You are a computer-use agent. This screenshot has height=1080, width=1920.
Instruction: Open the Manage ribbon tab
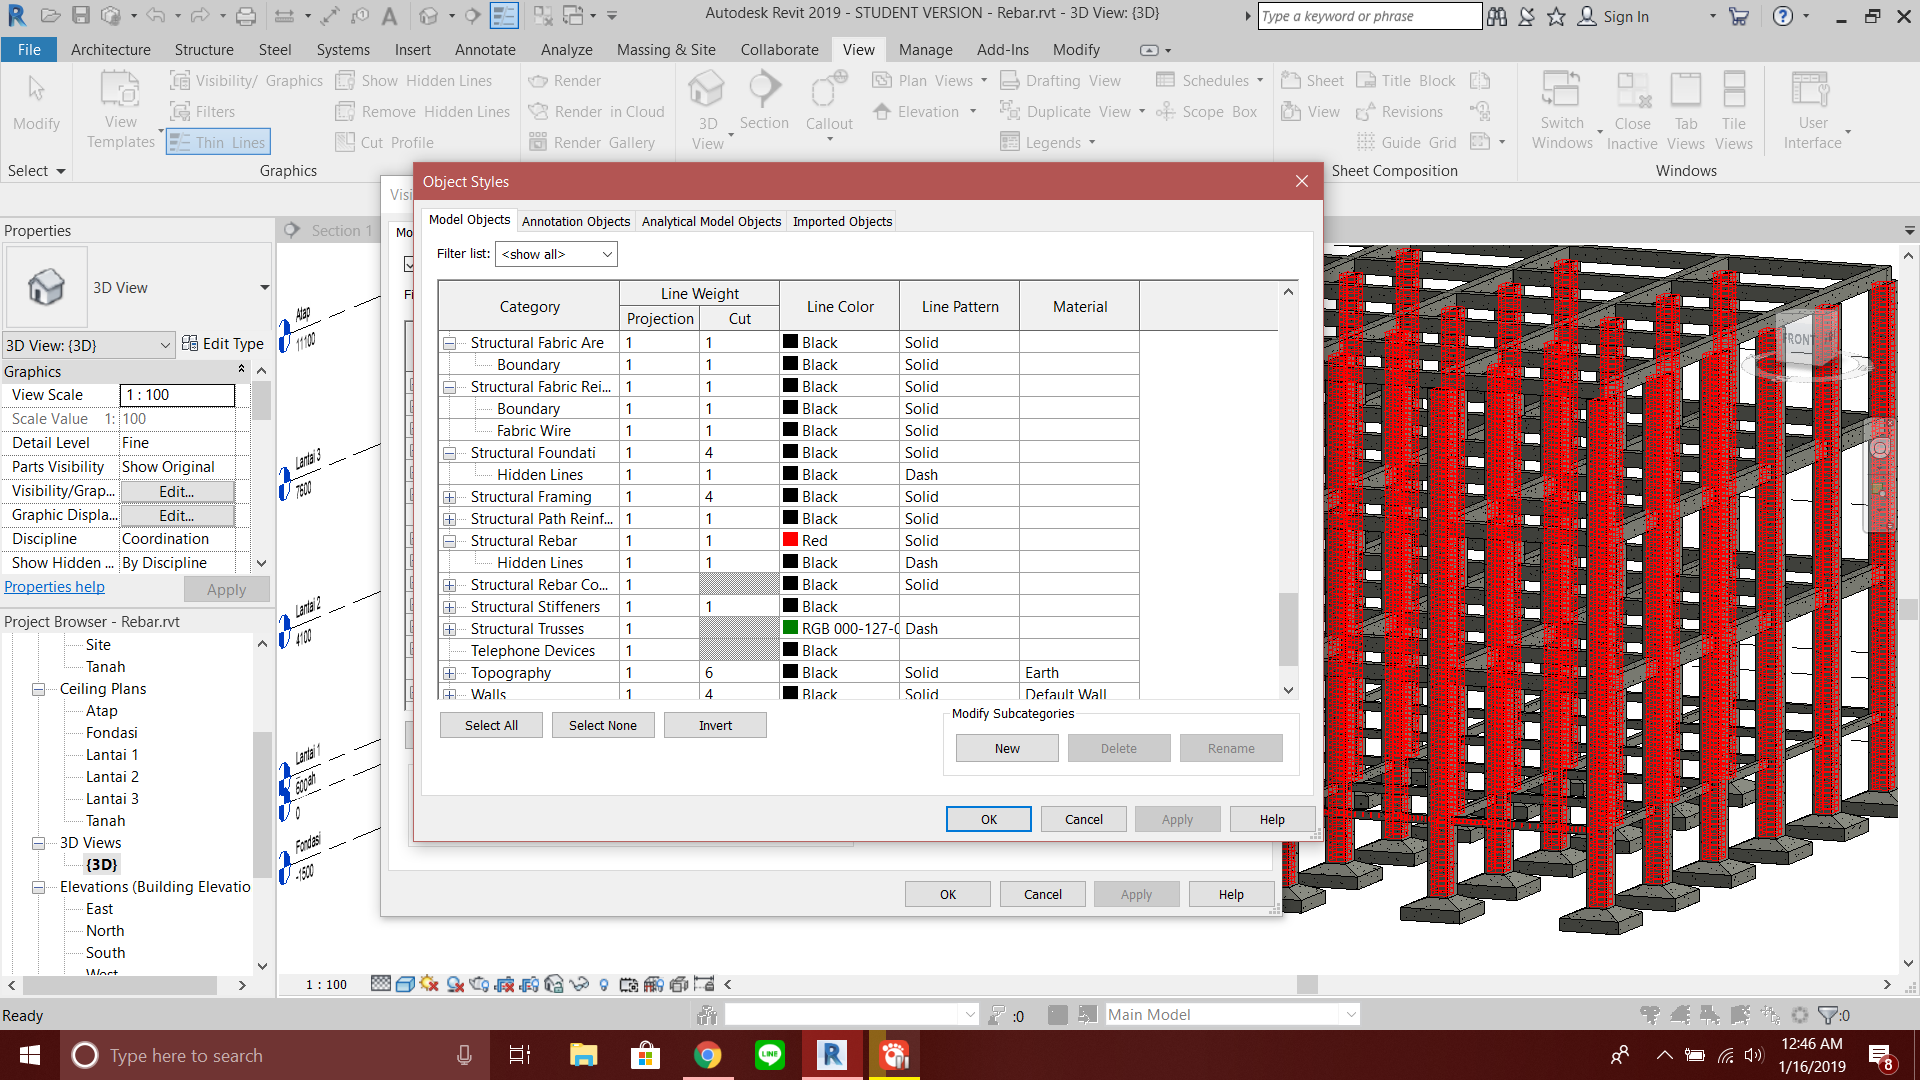point(925,49)
